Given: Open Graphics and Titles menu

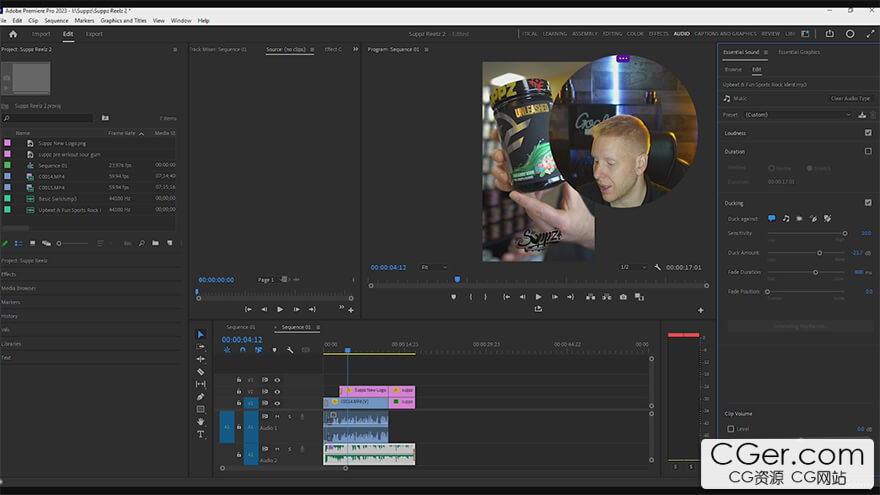Looking at the screenshot, I should tap(123, 20).
